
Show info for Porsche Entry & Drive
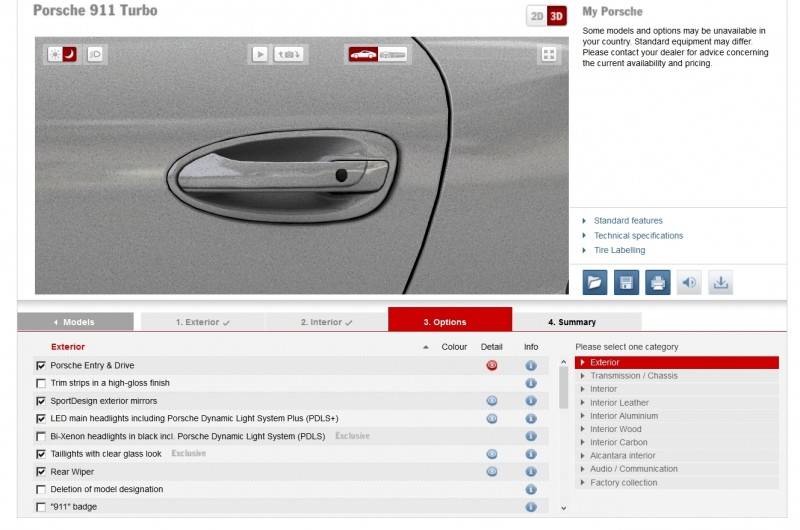[531, 366]
